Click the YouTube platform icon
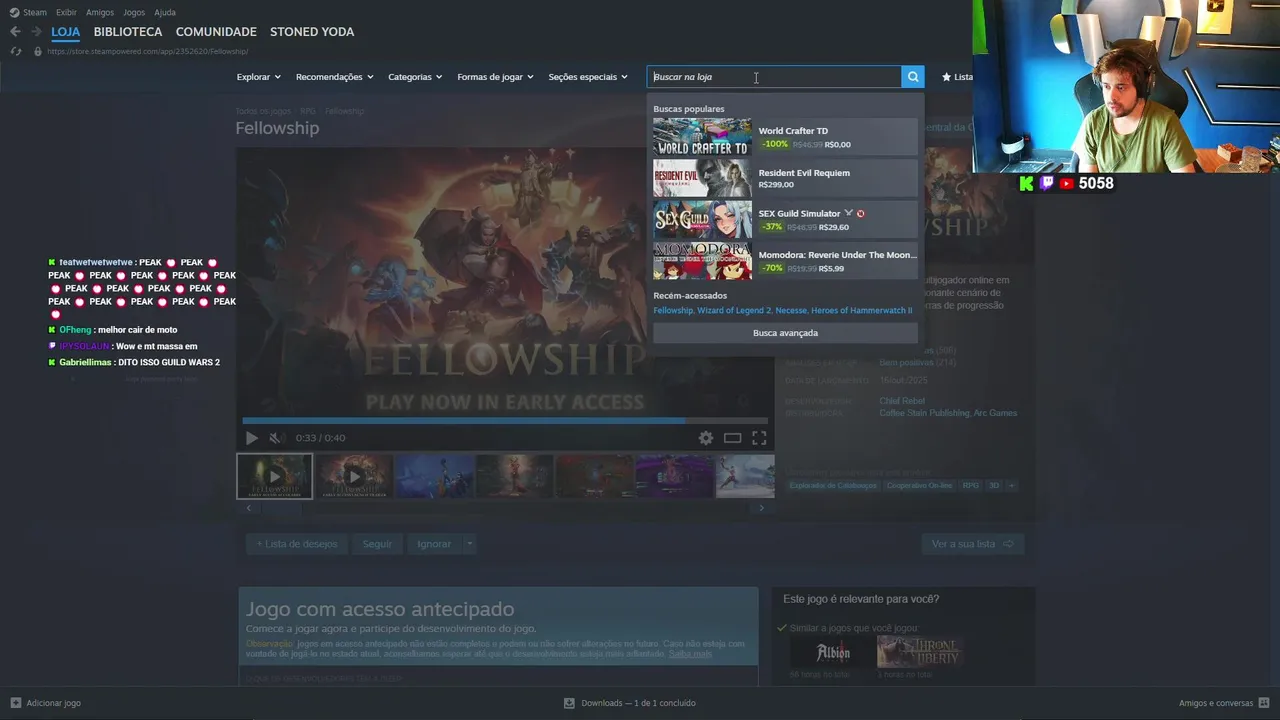Screen dimensions: 1280x720 pos(1067,183)
